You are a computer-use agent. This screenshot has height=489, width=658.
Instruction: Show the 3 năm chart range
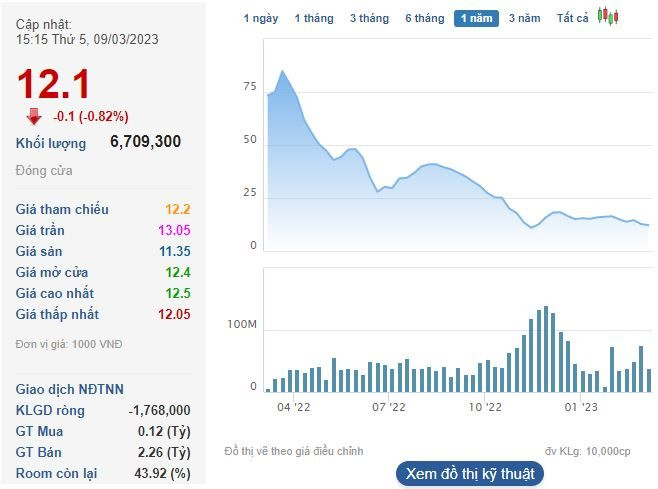pos(524,18)
